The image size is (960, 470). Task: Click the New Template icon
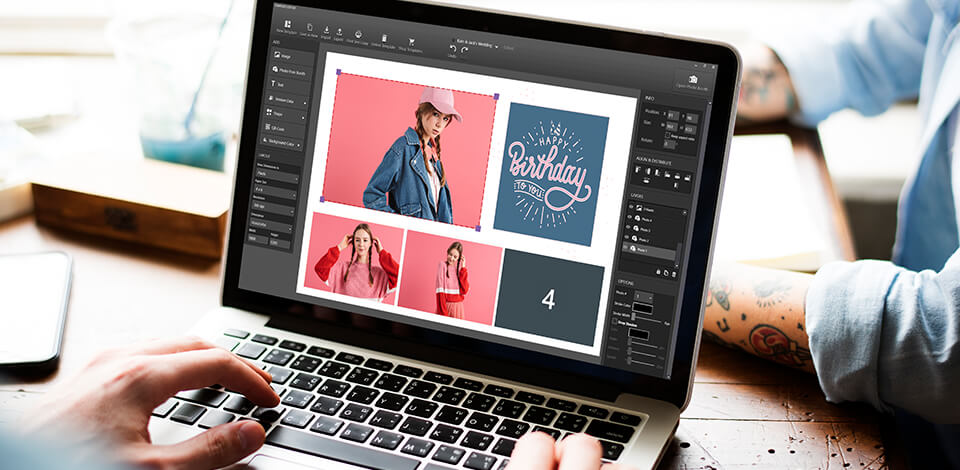(288, 24)
